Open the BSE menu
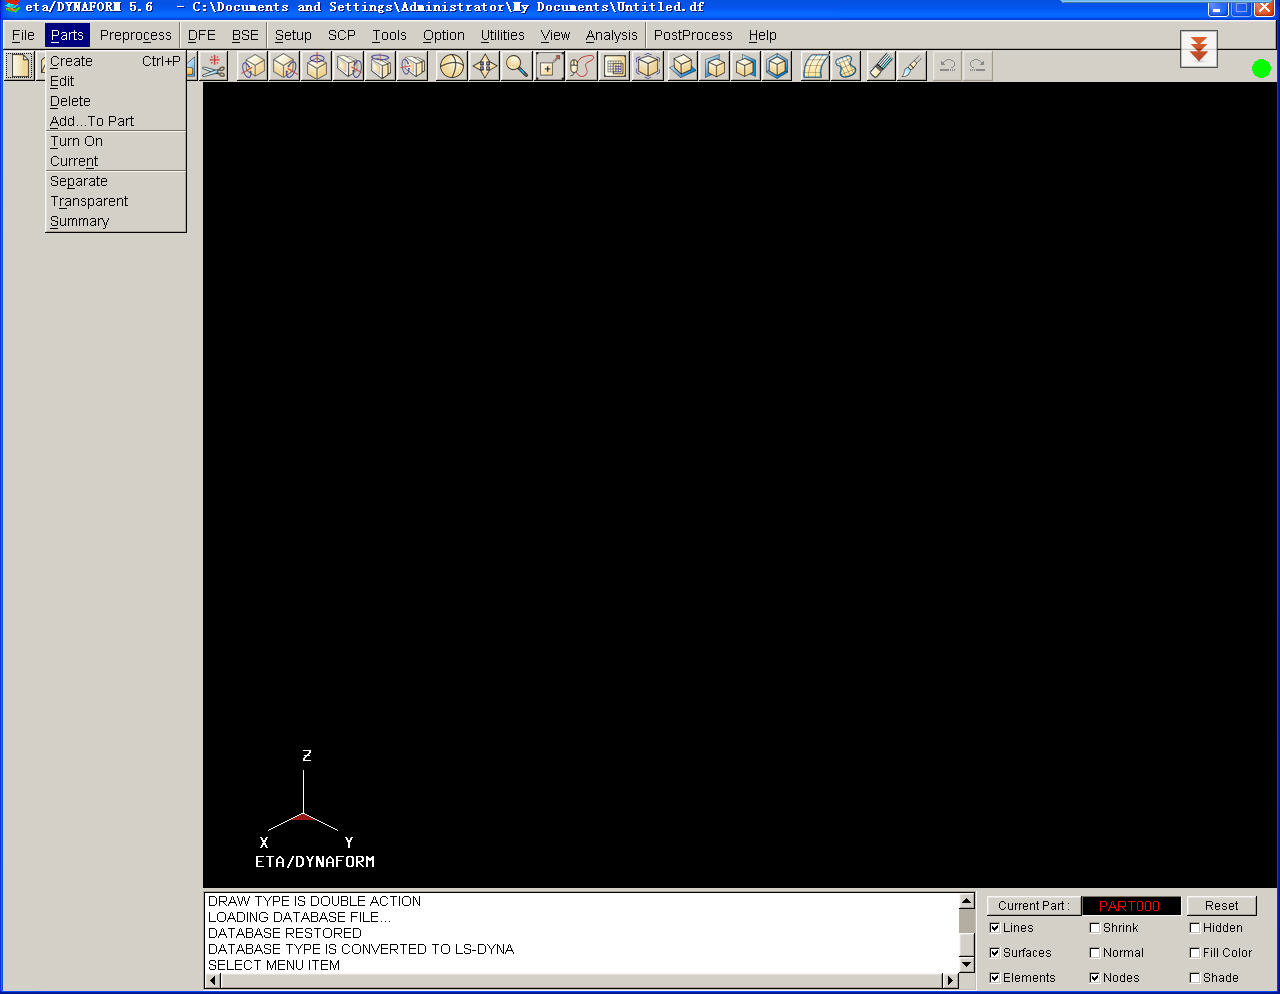Image resolution: width=1280 pixels, height=994 pixels. coord(245,35)
